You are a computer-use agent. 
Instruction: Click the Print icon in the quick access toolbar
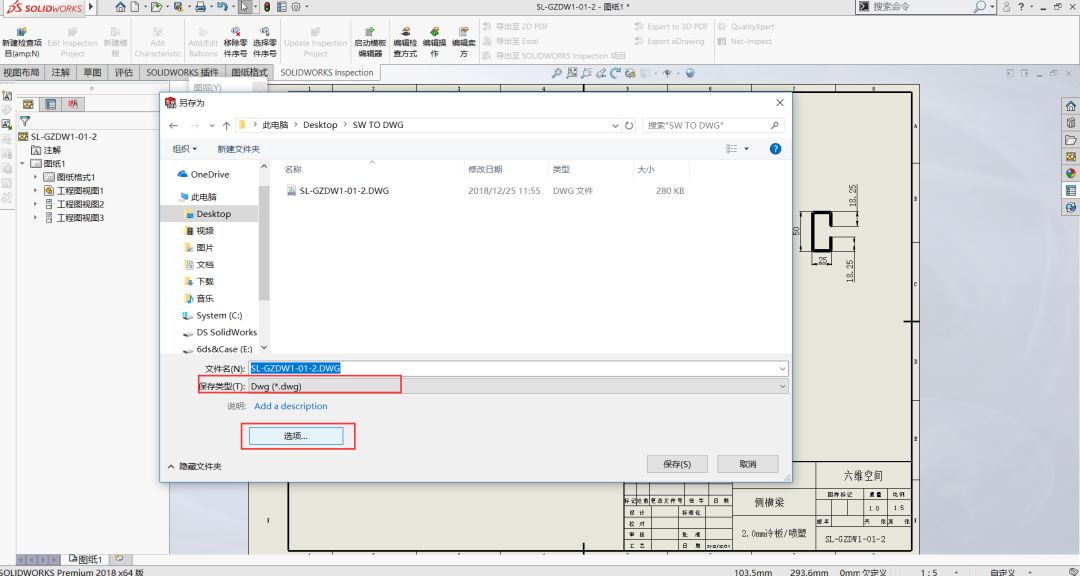point(200,6)
